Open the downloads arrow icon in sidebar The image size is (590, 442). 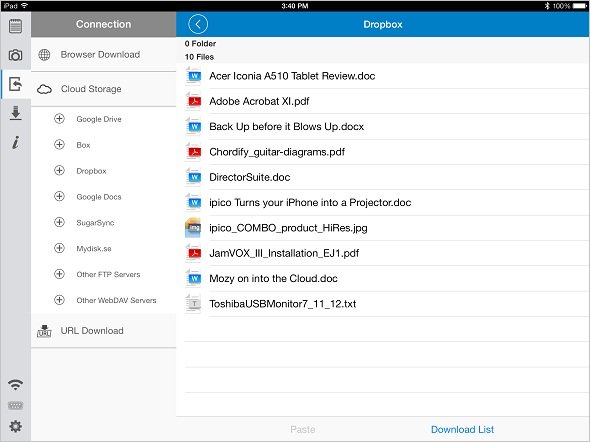(x=15, y=113)
